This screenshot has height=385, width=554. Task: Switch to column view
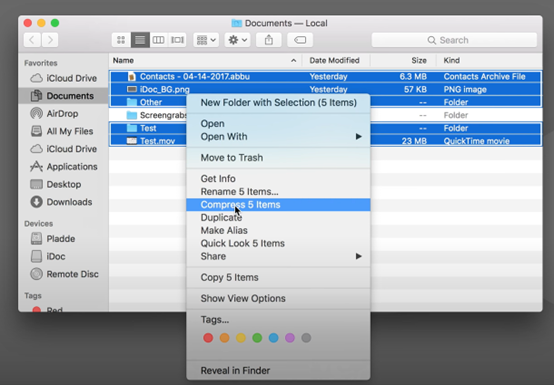158,40
